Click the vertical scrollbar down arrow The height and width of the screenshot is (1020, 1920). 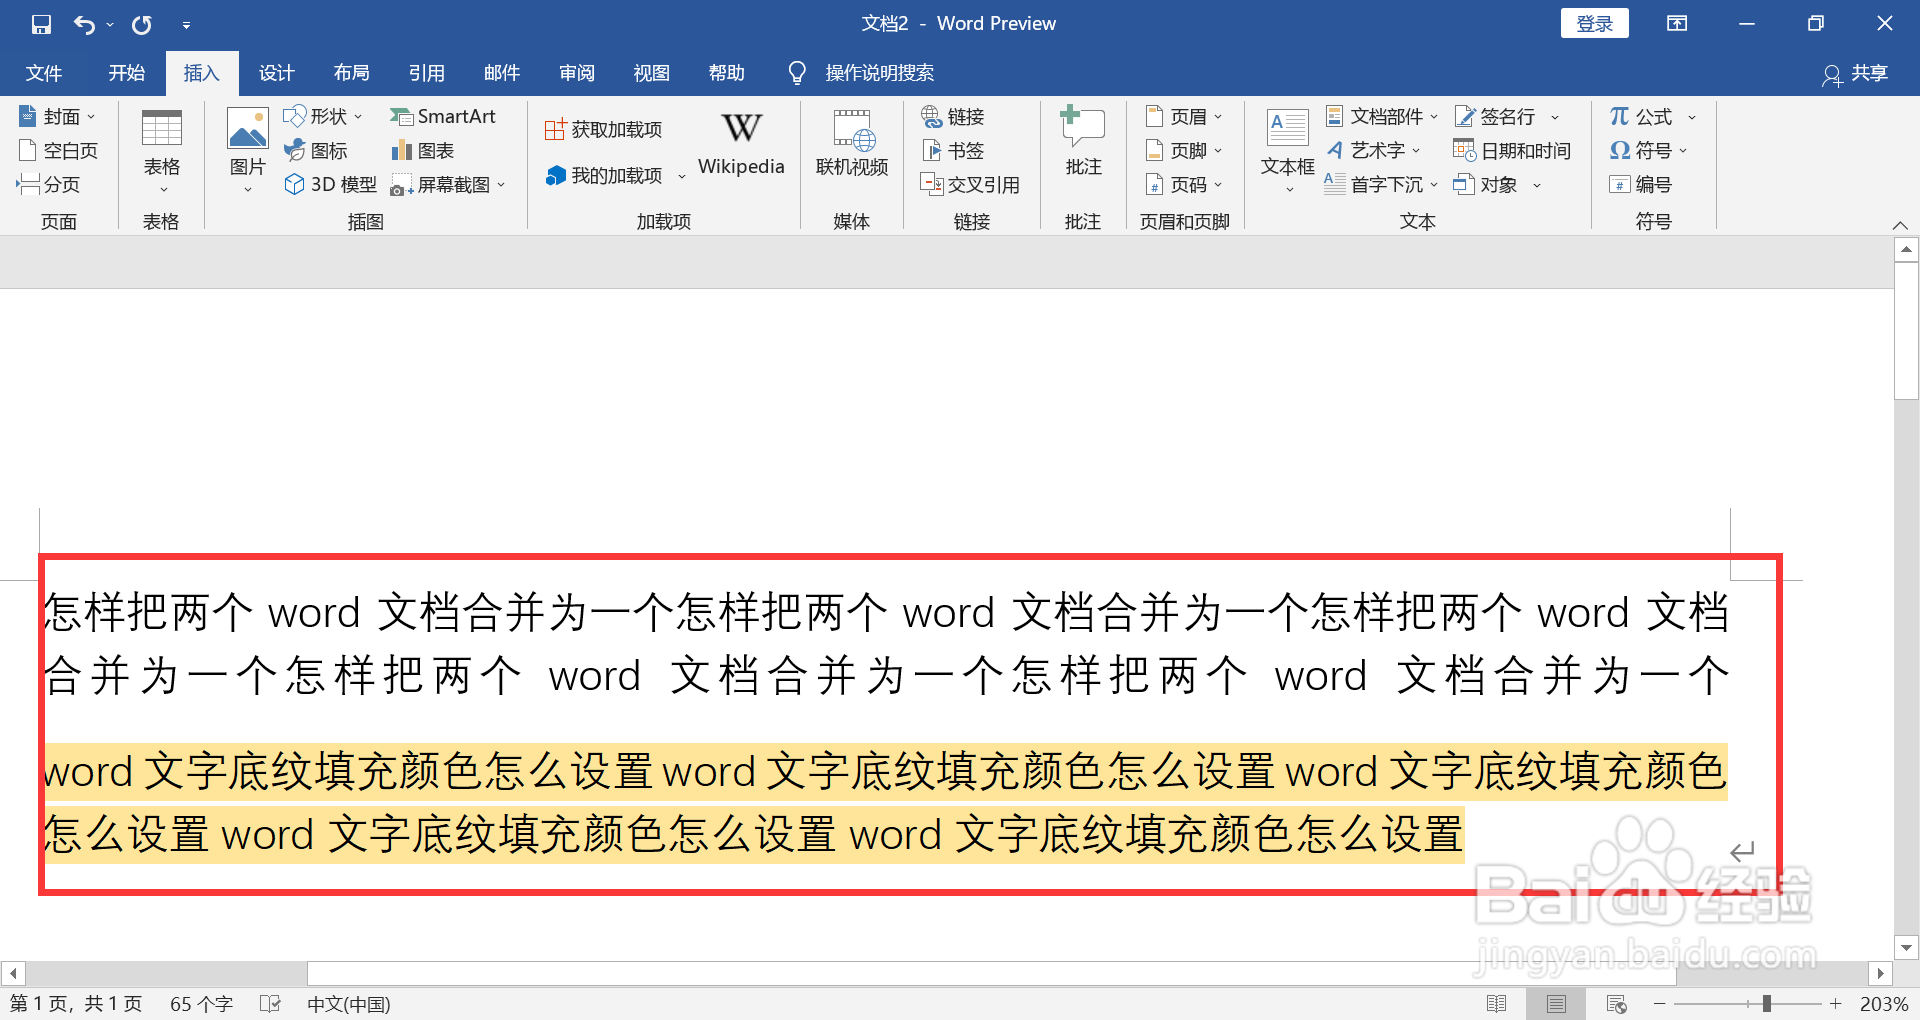[1906, 947]
